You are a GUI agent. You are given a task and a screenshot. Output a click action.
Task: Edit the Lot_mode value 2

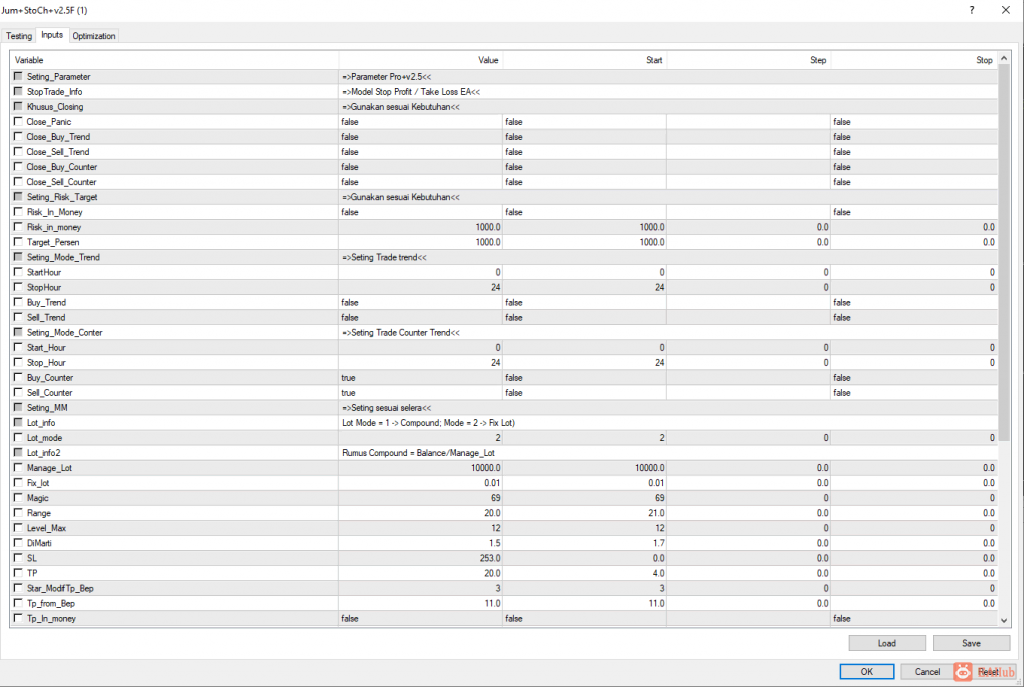[x=421, y=438]
